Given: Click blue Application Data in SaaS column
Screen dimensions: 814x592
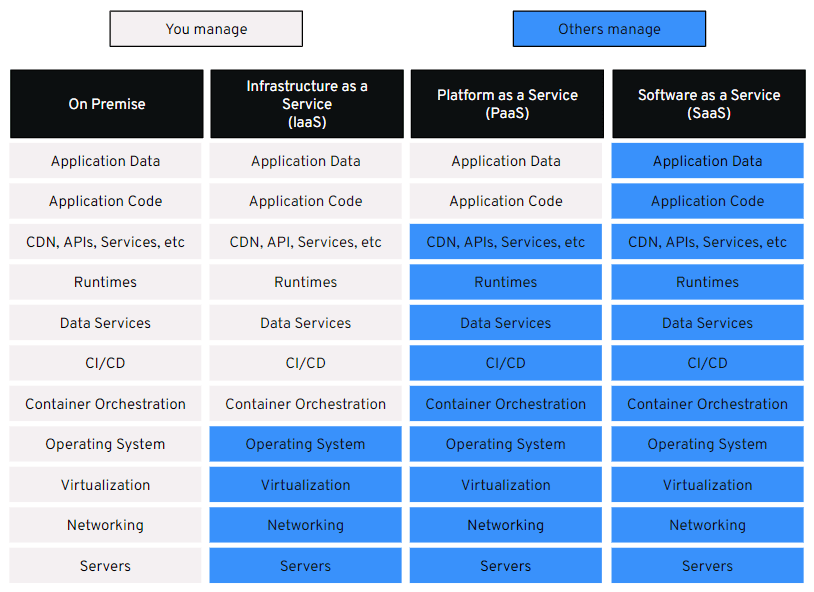Looking at the screenshot, I should click(708, 161).
